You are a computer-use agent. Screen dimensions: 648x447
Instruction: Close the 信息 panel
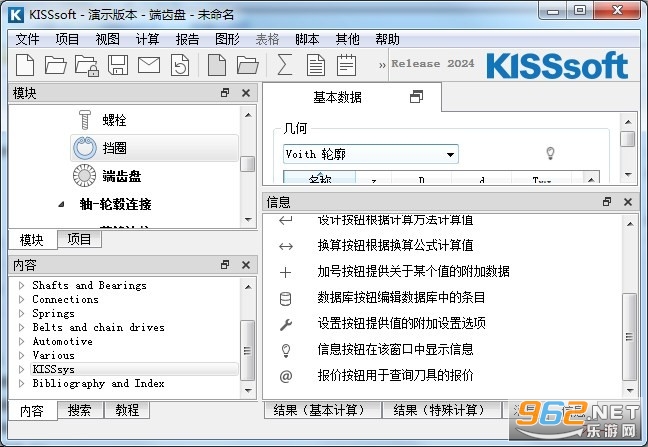pyautogui.click(x=628, y=202)
